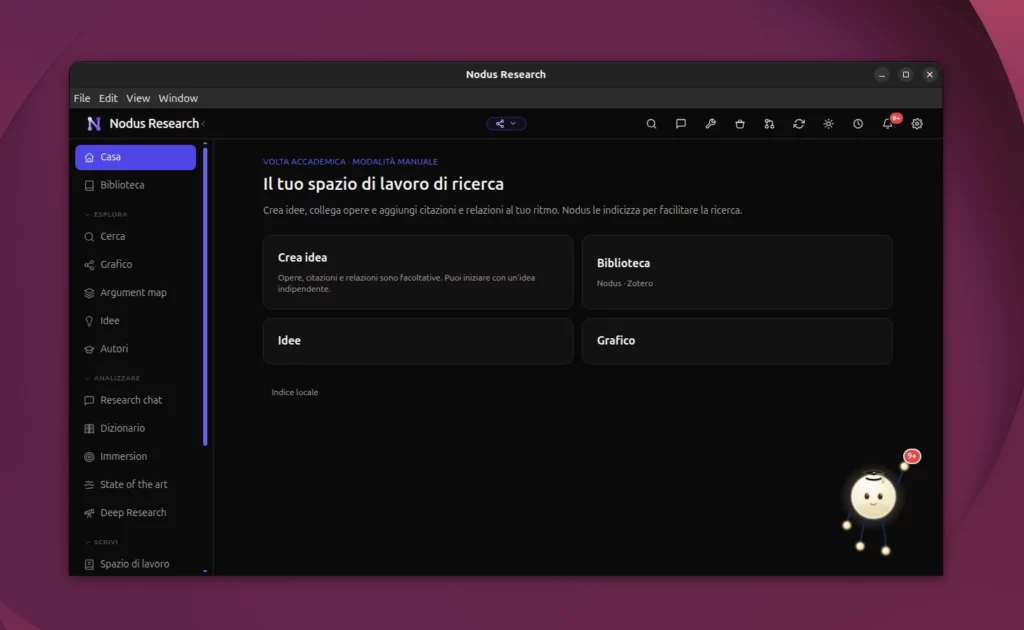Open the notifications bell icon
Image resolution: width=1024 pixels, height=630 pixels.
[x=888, y=123]
